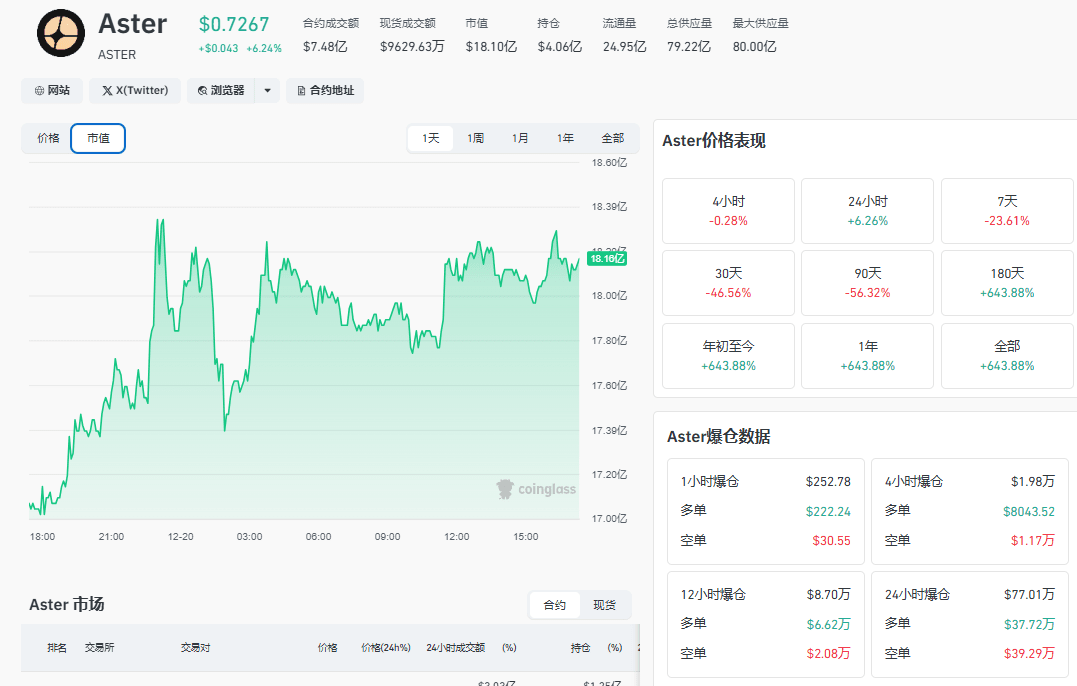This screenshot has height=686, width=1077.
Task: Click the 18.16亿 current value chart marker
Action: pos(607,259)
